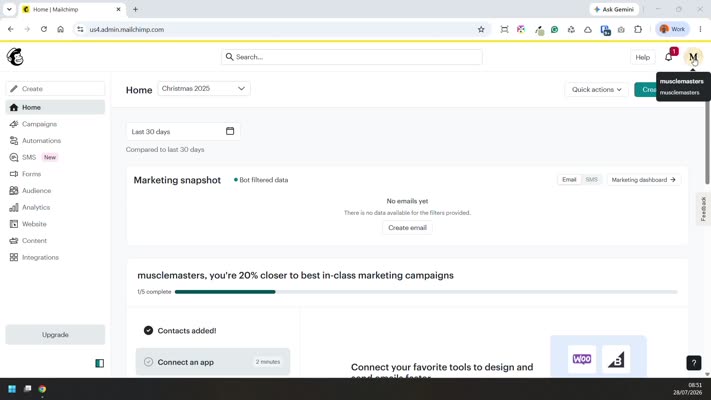Click the Integrations grid icon
The image size is (711, 400).
point(14,257)
